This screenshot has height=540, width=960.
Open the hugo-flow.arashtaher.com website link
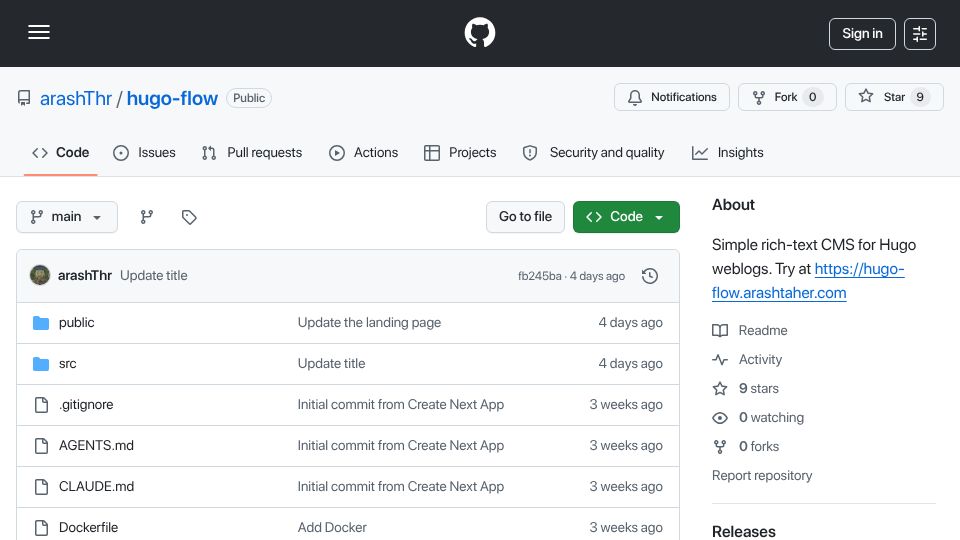(x=808, y=281)
